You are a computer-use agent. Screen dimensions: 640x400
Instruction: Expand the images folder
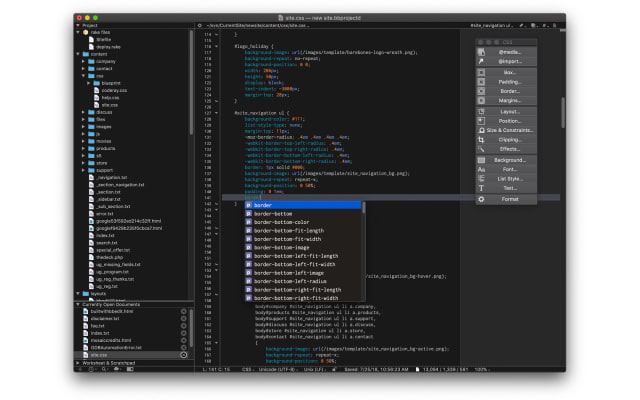84,126
